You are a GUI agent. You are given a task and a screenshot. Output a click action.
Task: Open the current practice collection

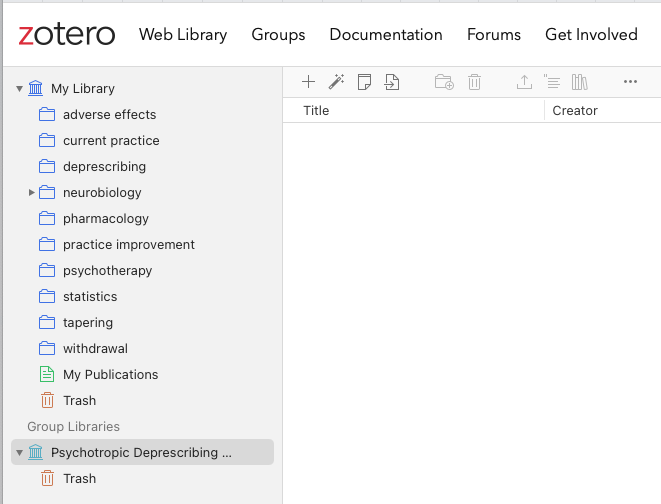coord(111,141)
